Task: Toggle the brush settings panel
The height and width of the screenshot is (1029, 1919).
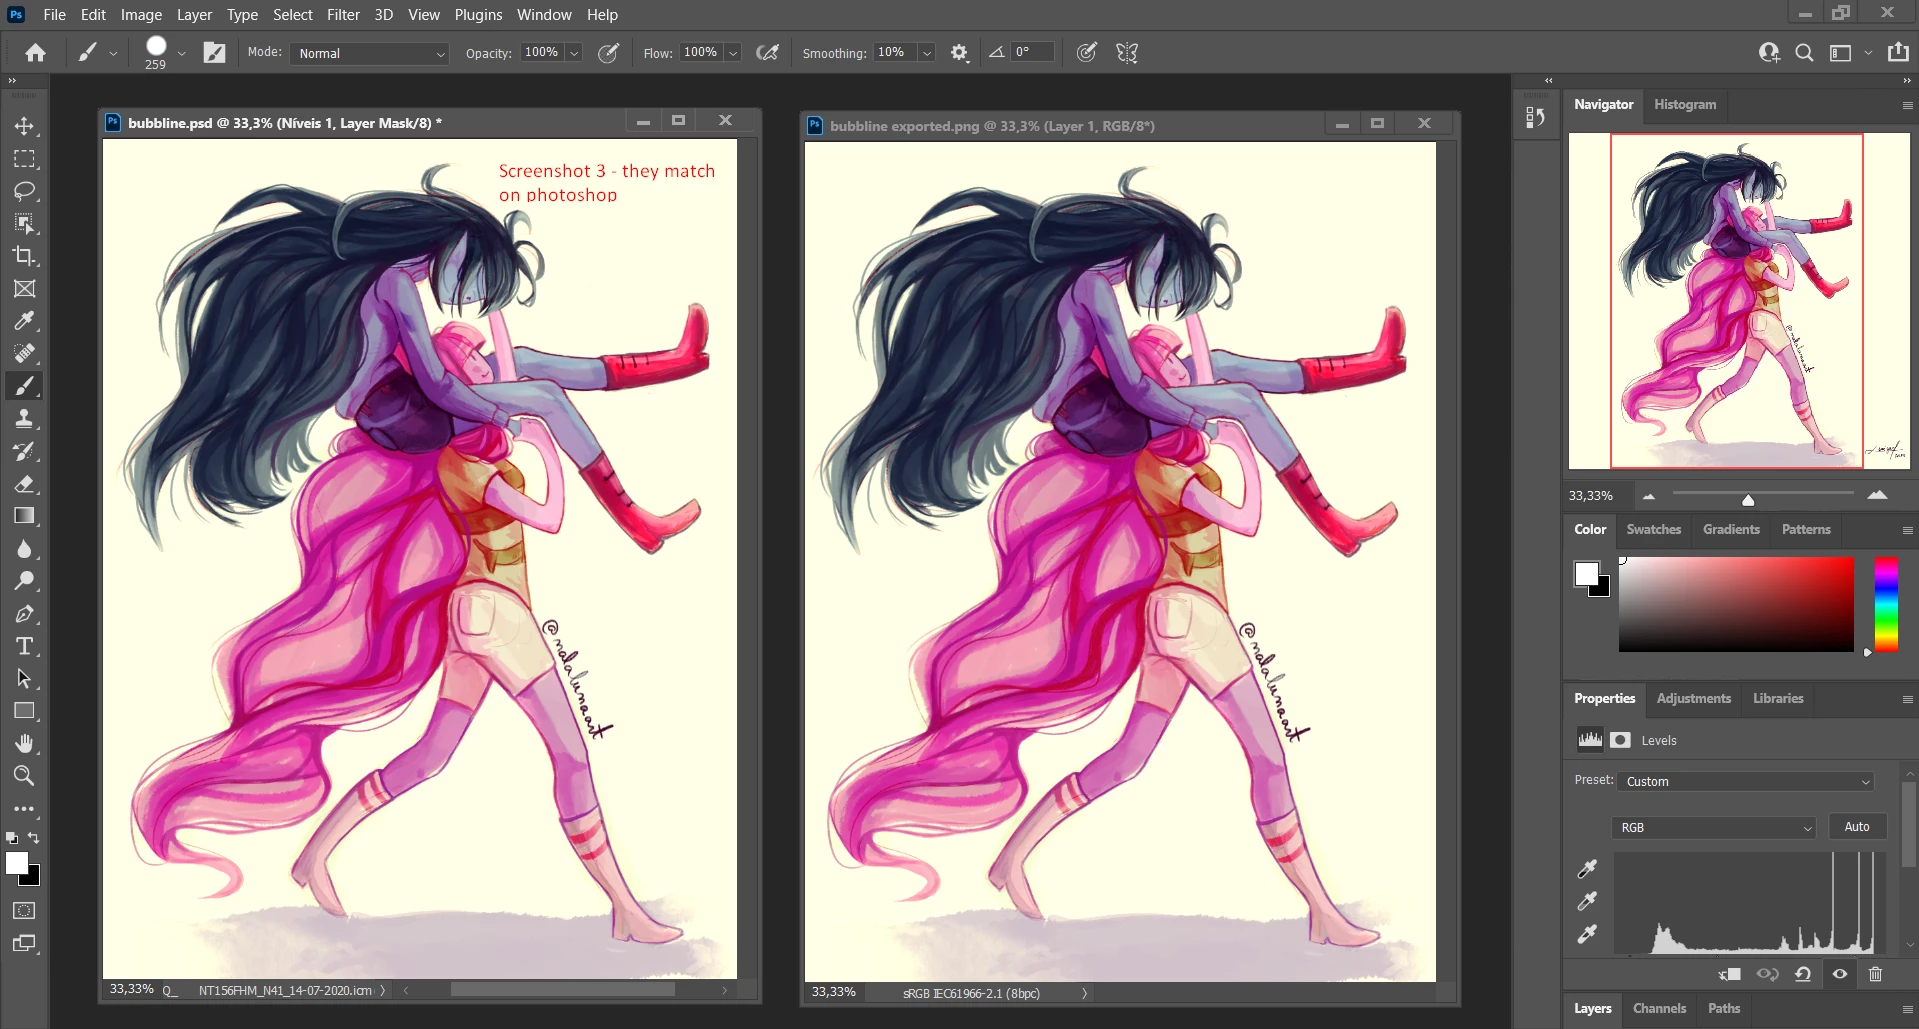Action: [x=214, y=53]
